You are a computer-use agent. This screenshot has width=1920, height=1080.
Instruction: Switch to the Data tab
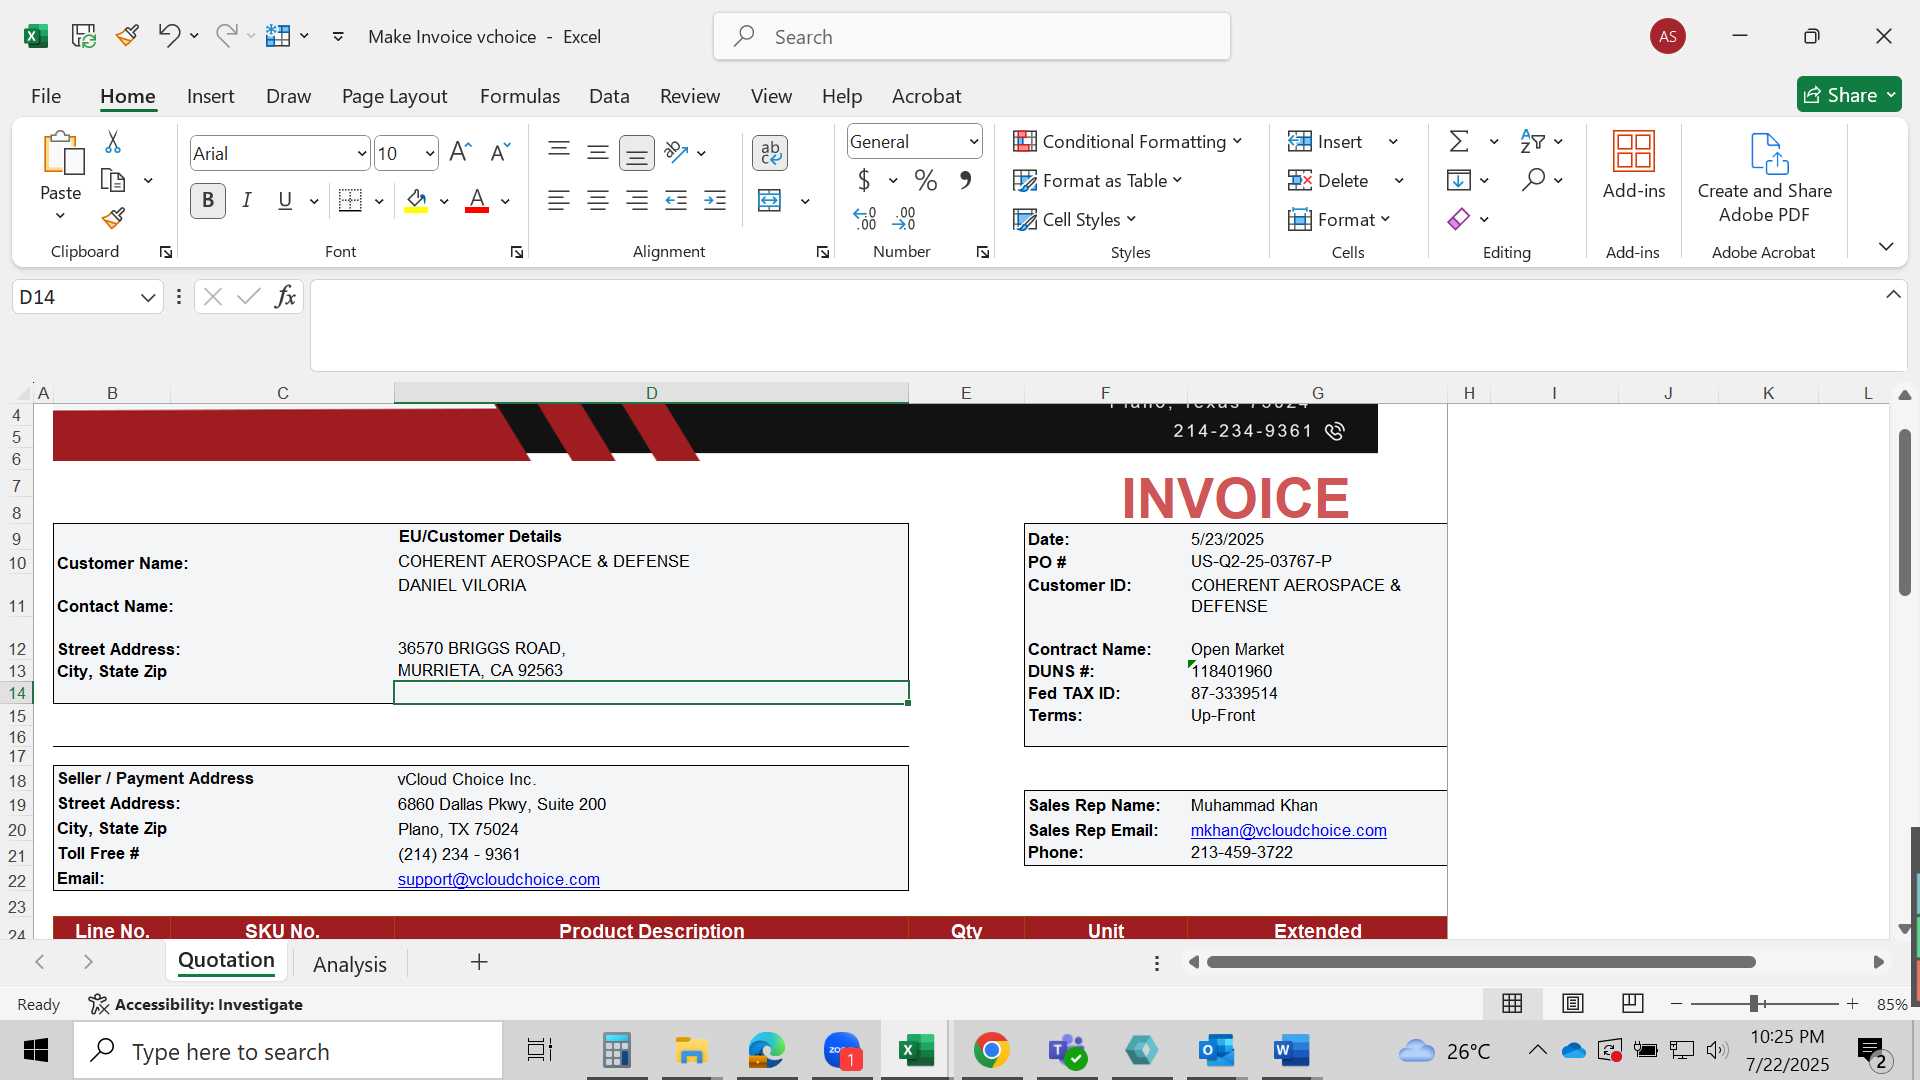coord(609,96)
